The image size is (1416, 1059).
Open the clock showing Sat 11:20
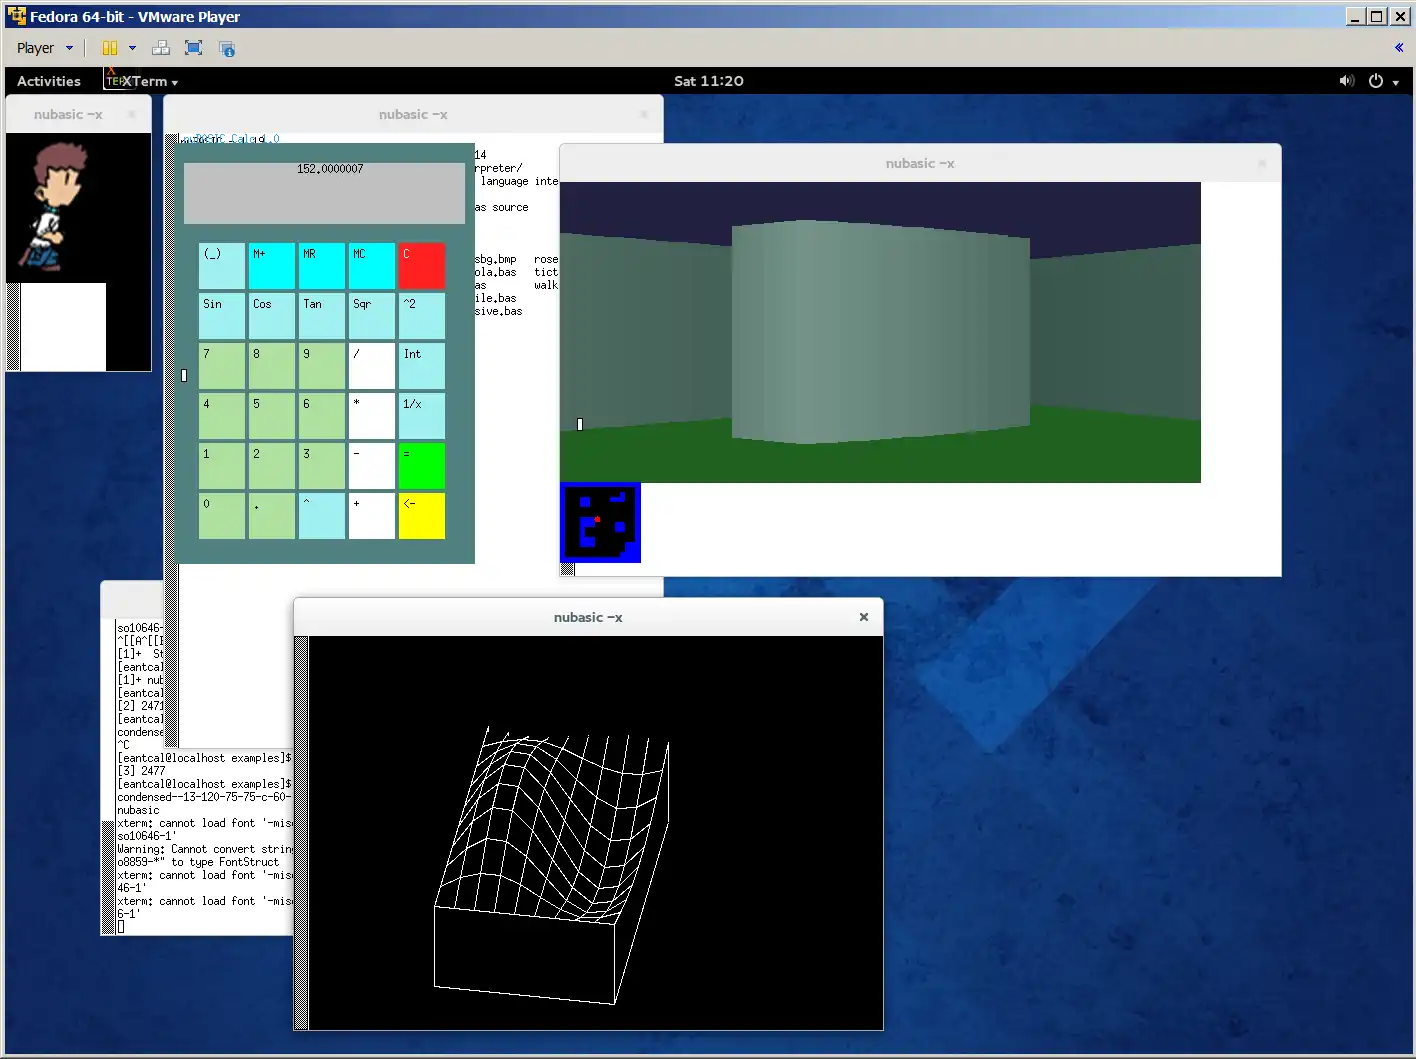click(x=708, y=81)
